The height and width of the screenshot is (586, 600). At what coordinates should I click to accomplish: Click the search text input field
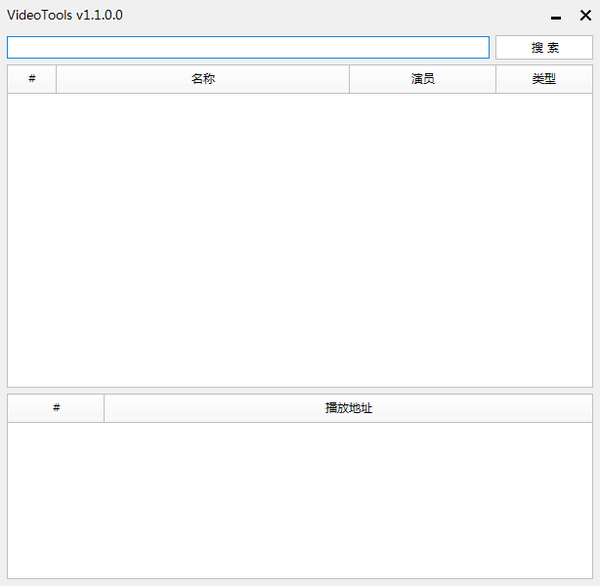pos(248,48)
